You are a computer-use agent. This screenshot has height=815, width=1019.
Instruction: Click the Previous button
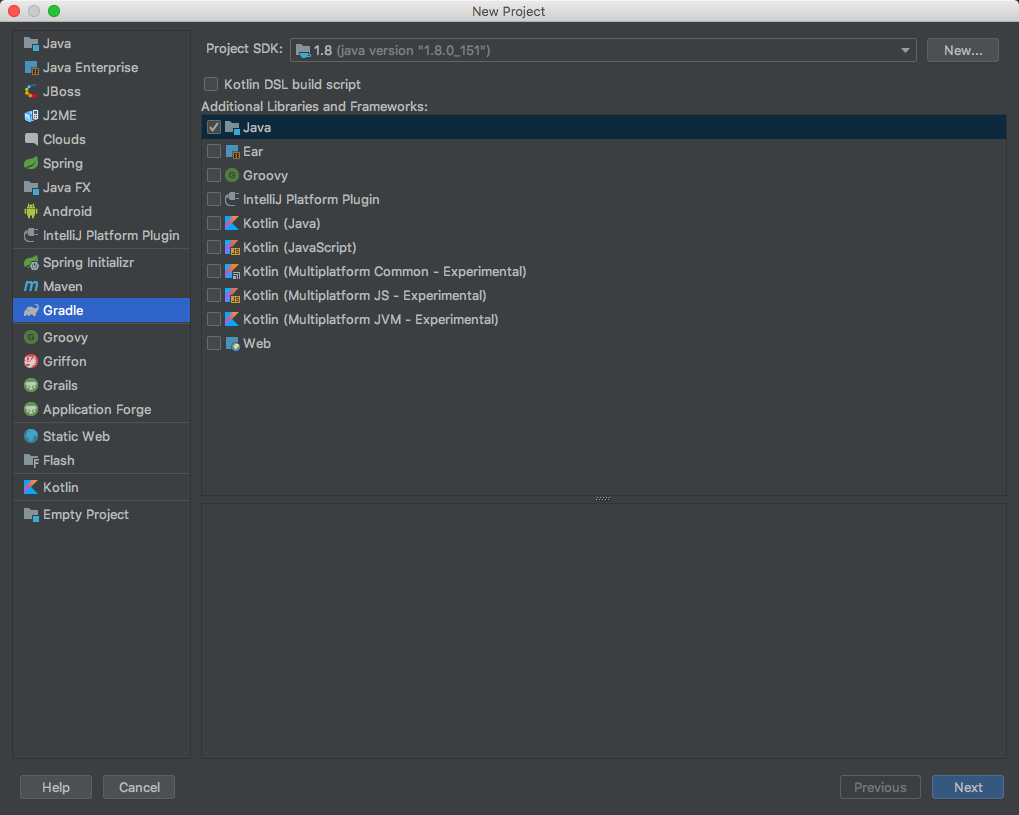(x=880, y=787)
